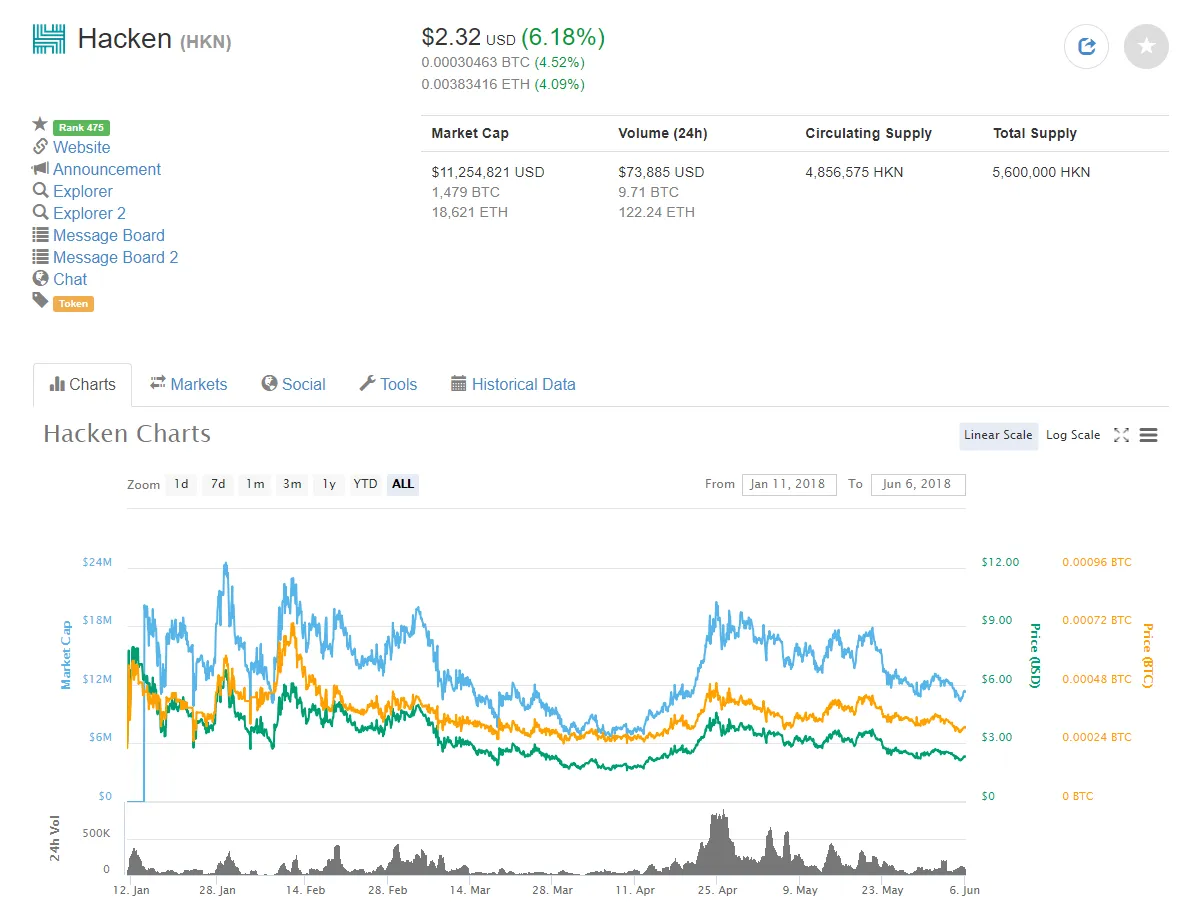1198x903 pixels.
Task: Click the 18,621 ETH market cap value
Action: click(x=469, y=212)
